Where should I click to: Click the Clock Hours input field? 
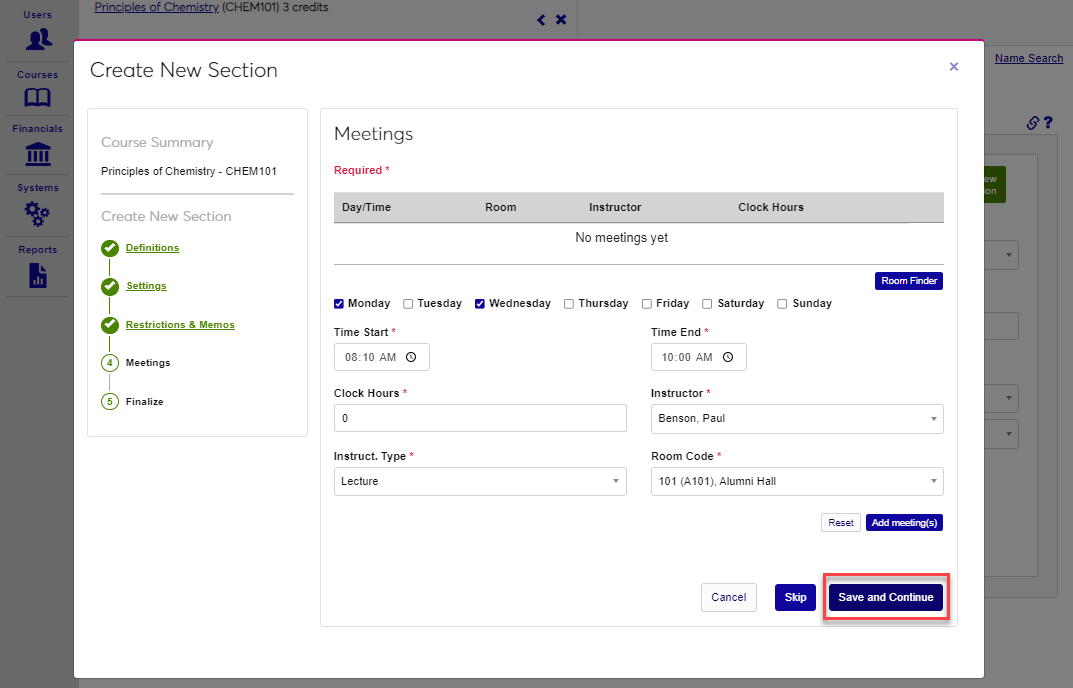tap(479, 419)
